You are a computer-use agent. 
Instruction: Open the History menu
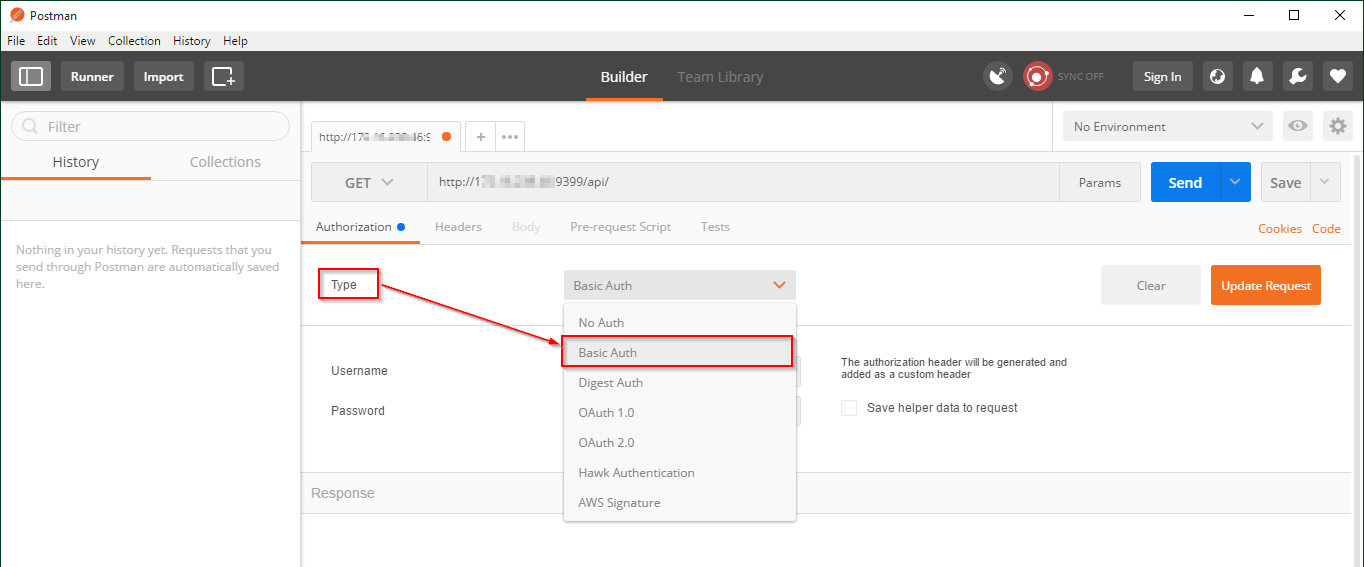click(191, 41)
